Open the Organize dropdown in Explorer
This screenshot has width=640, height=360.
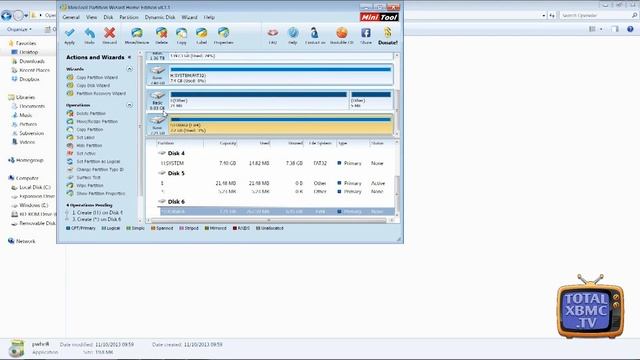19,29
